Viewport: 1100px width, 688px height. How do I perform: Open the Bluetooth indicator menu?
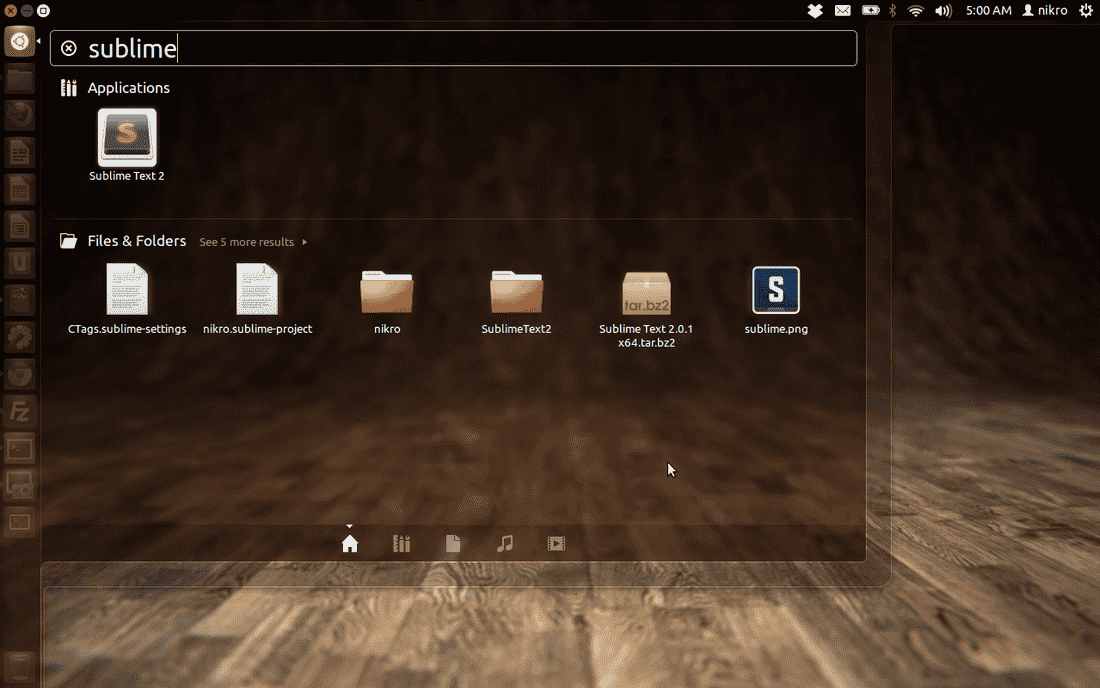pos(893,11)
